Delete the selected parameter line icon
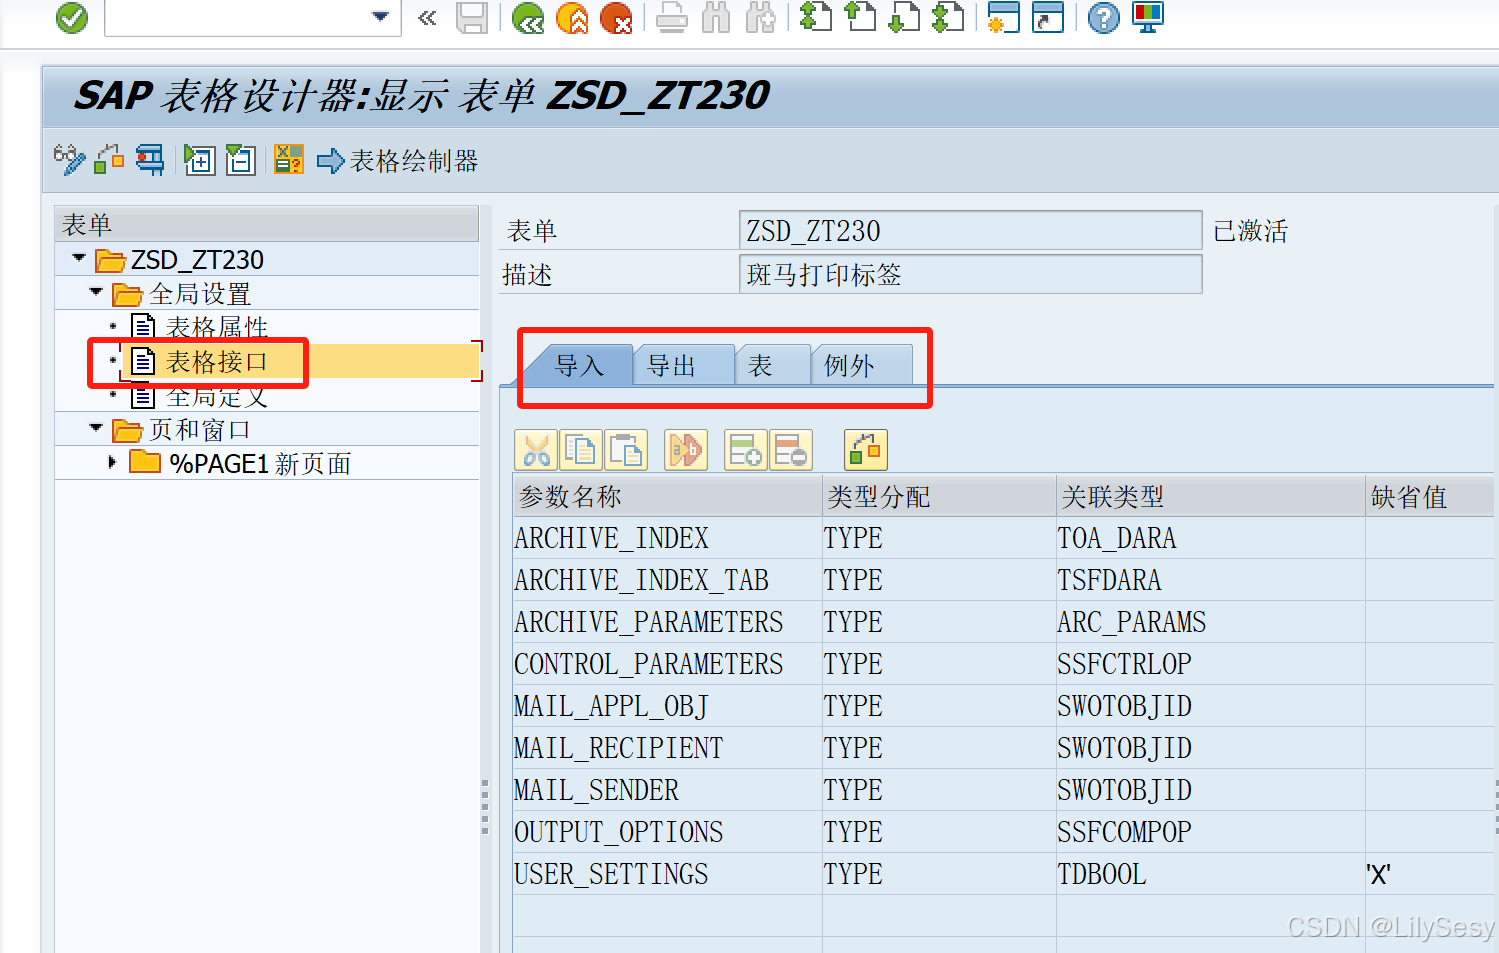 791,449
